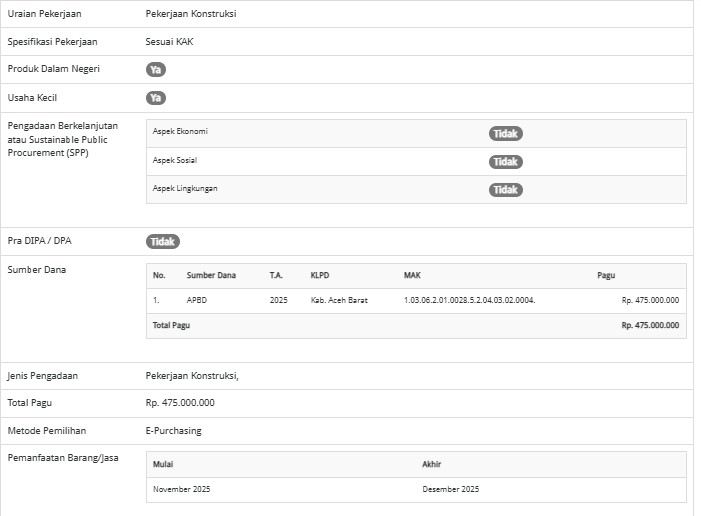
Task: Click the T.A. column header
Action: point(276,275)
